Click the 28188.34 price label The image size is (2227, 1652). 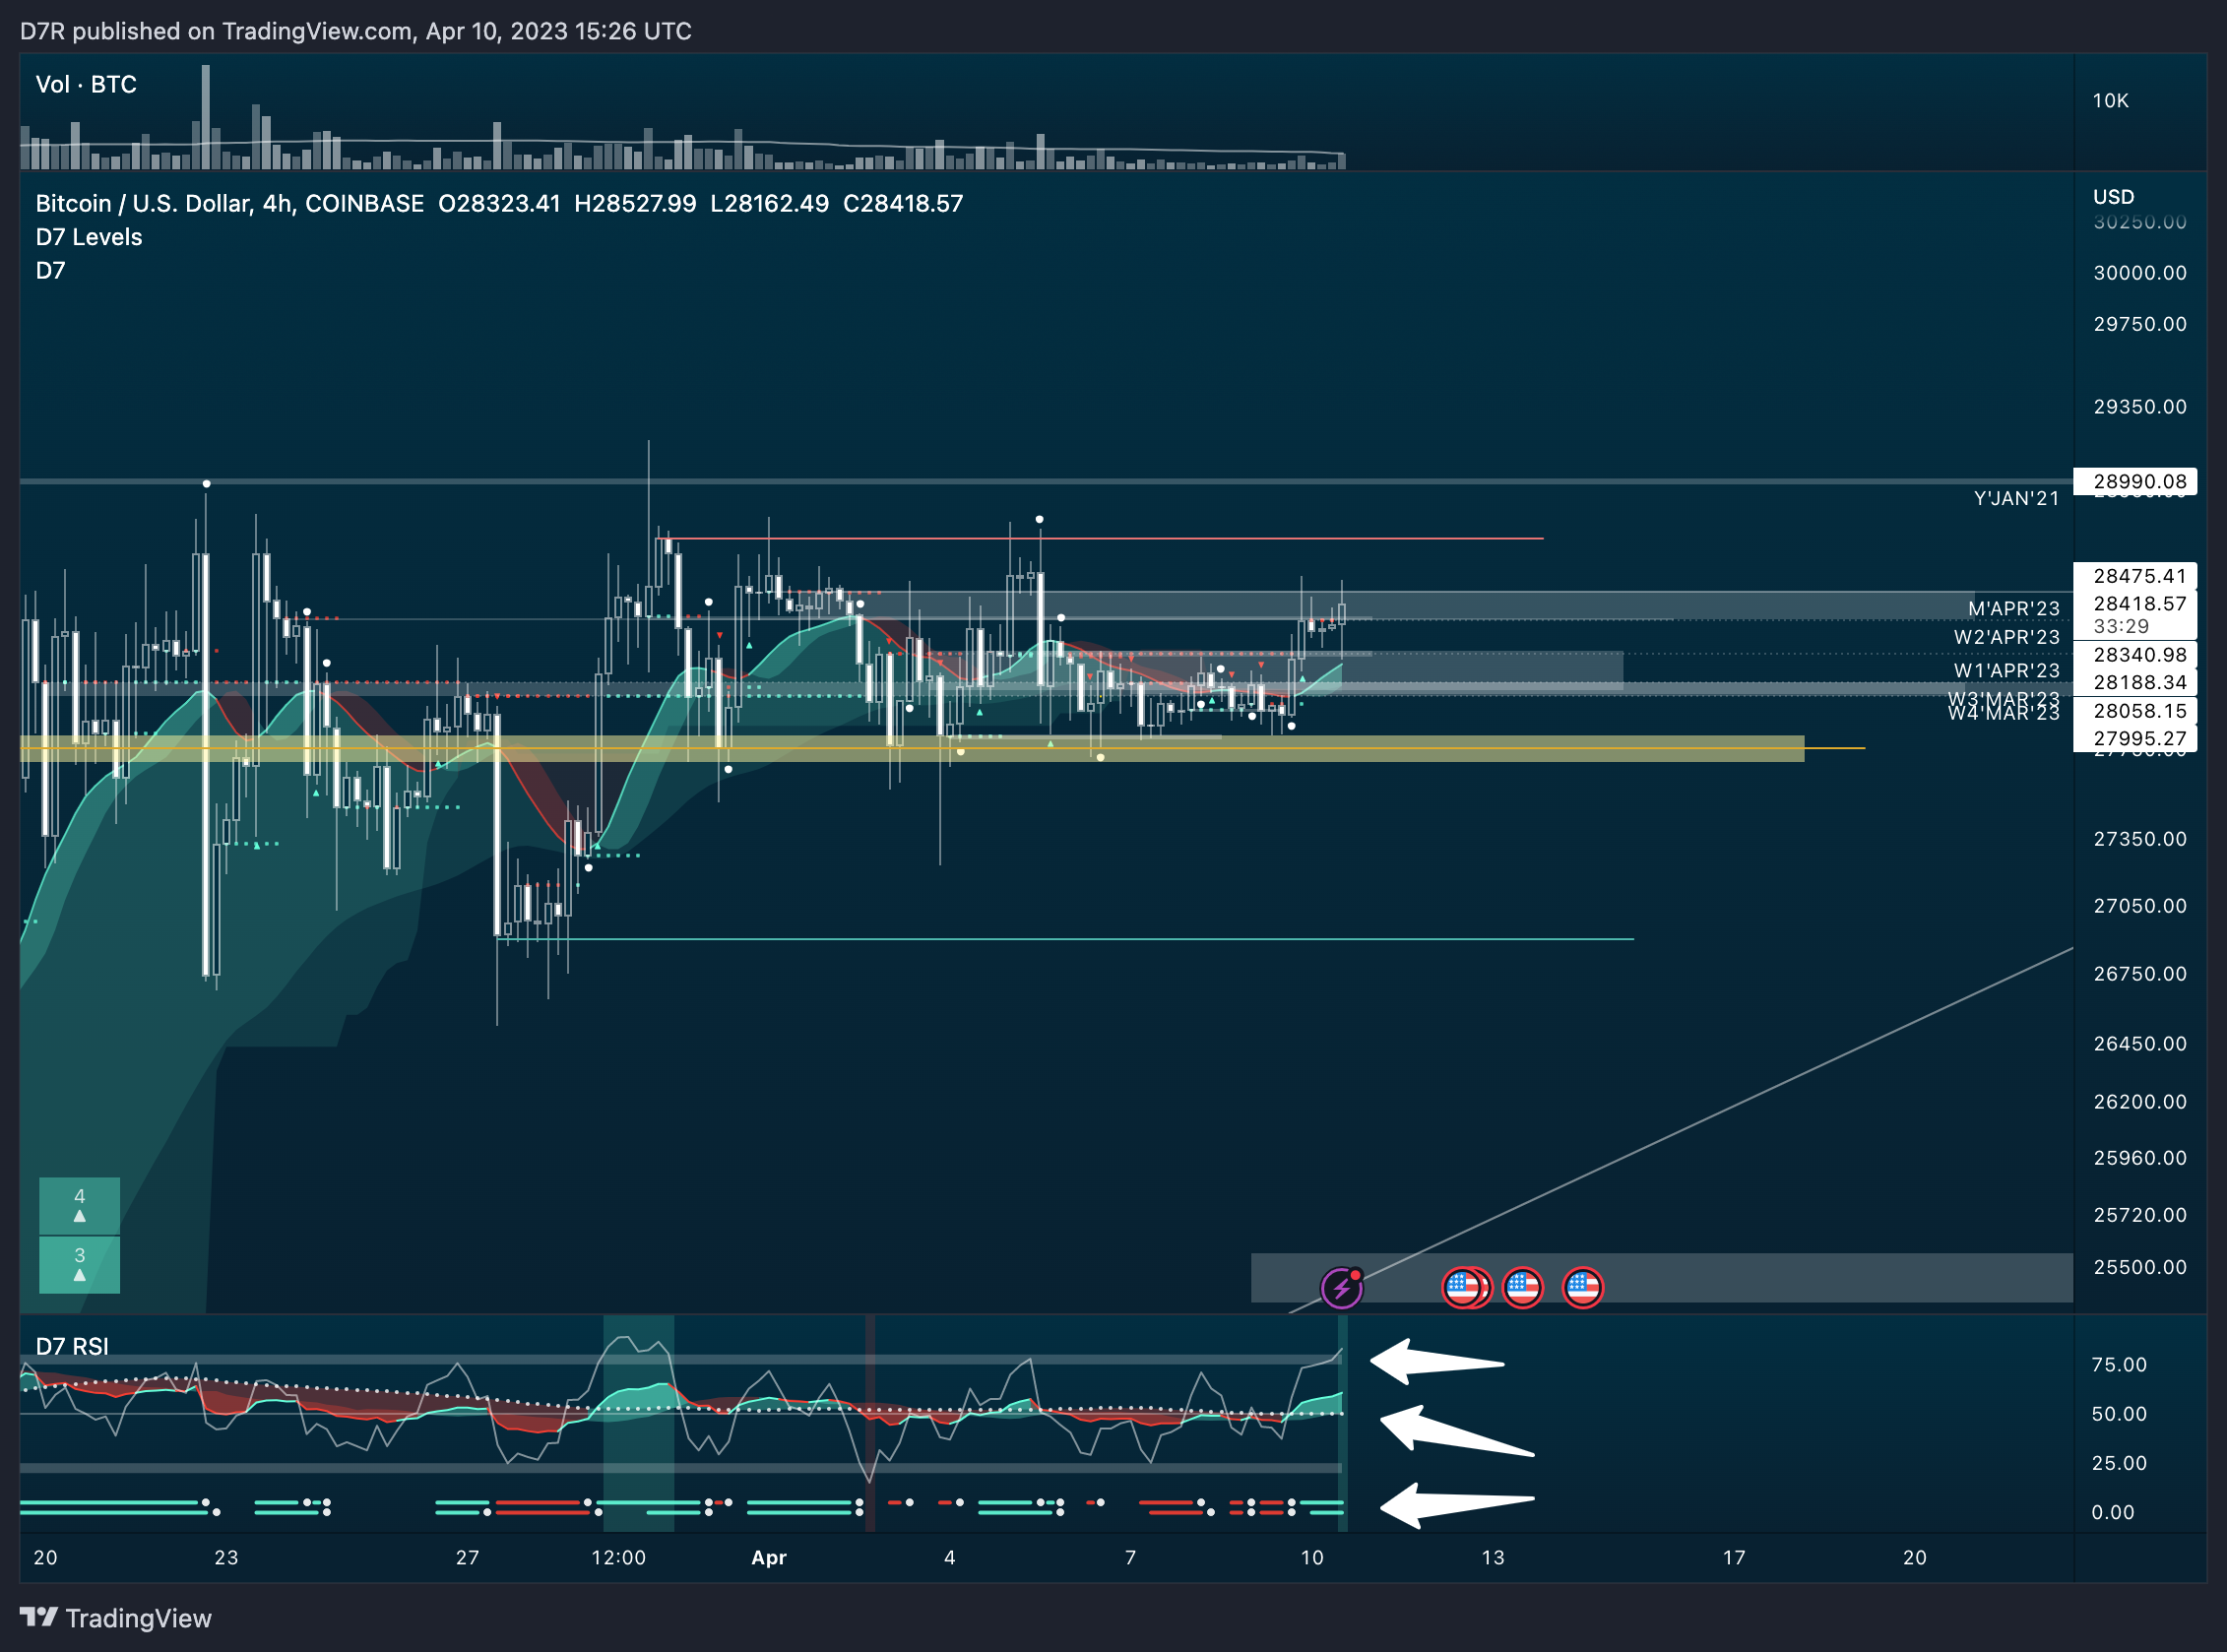click(2135, 683)
